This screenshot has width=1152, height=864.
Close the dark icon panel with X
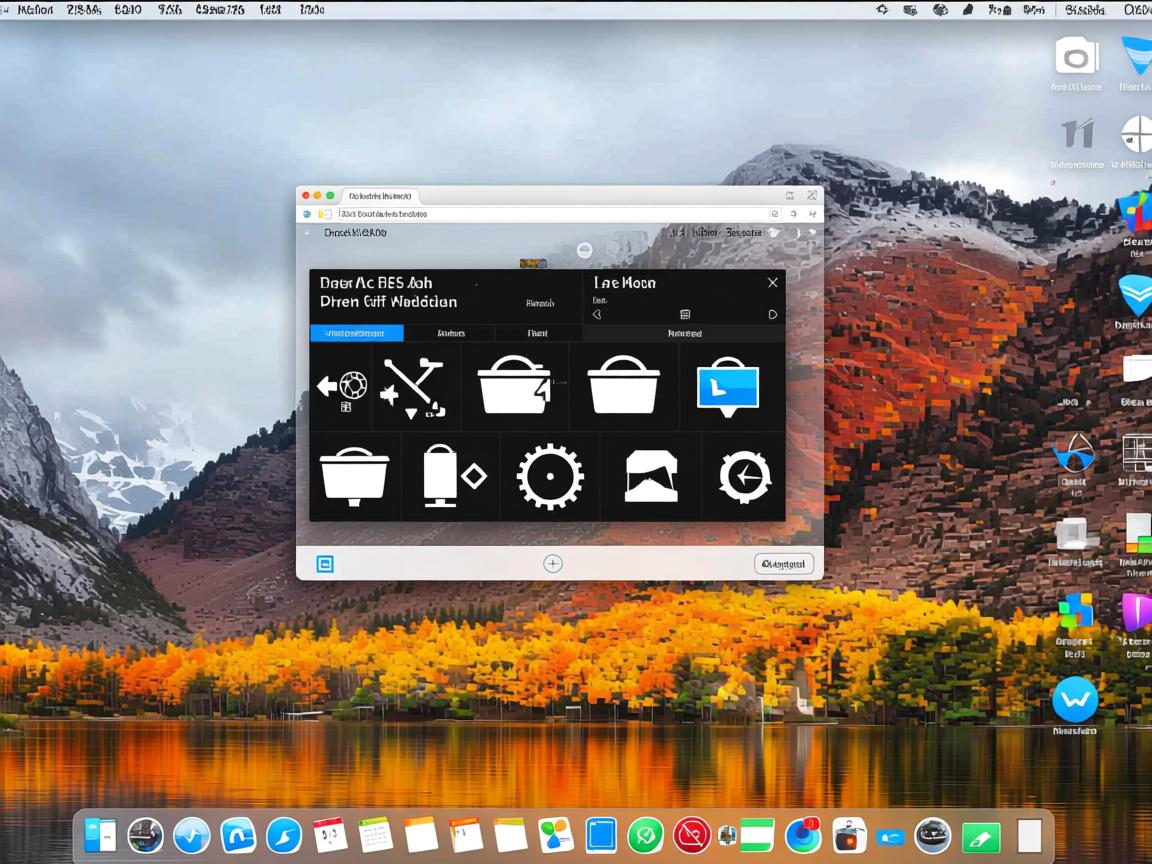click(772, 283)
